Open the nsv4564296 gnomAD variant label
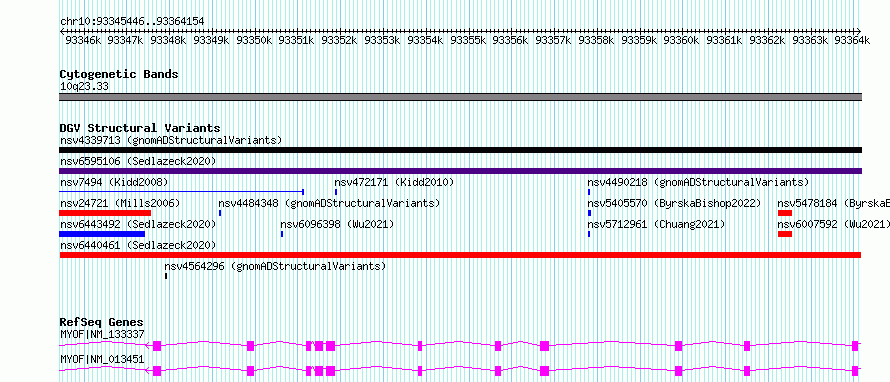 pyautogui.click(x=275, y=266)
